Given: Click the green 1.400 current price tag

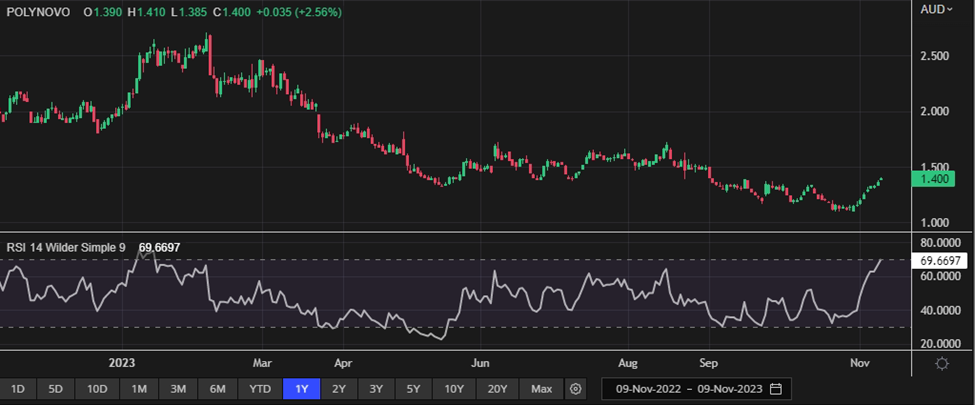Looking at the screenshot, I should pyautogui.click(x=932, y=179).
